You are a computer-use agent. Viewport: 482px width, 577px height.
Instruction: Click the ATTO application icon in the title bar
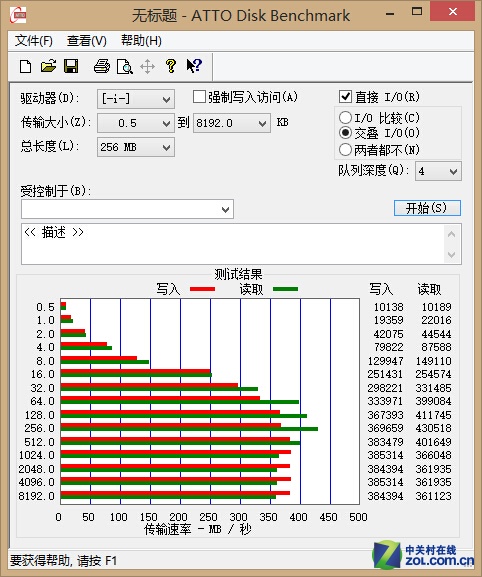click(18, 15)
